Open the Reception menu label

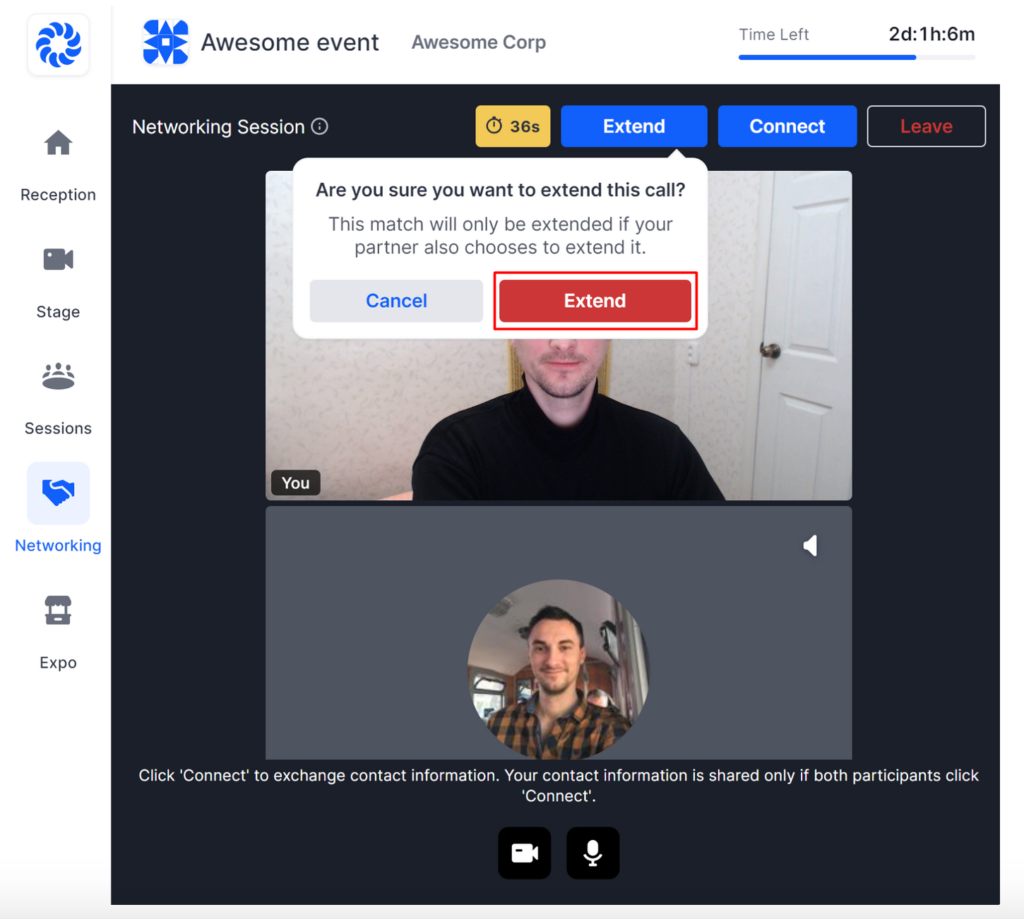pyautogui.click(x=58, y=195)
